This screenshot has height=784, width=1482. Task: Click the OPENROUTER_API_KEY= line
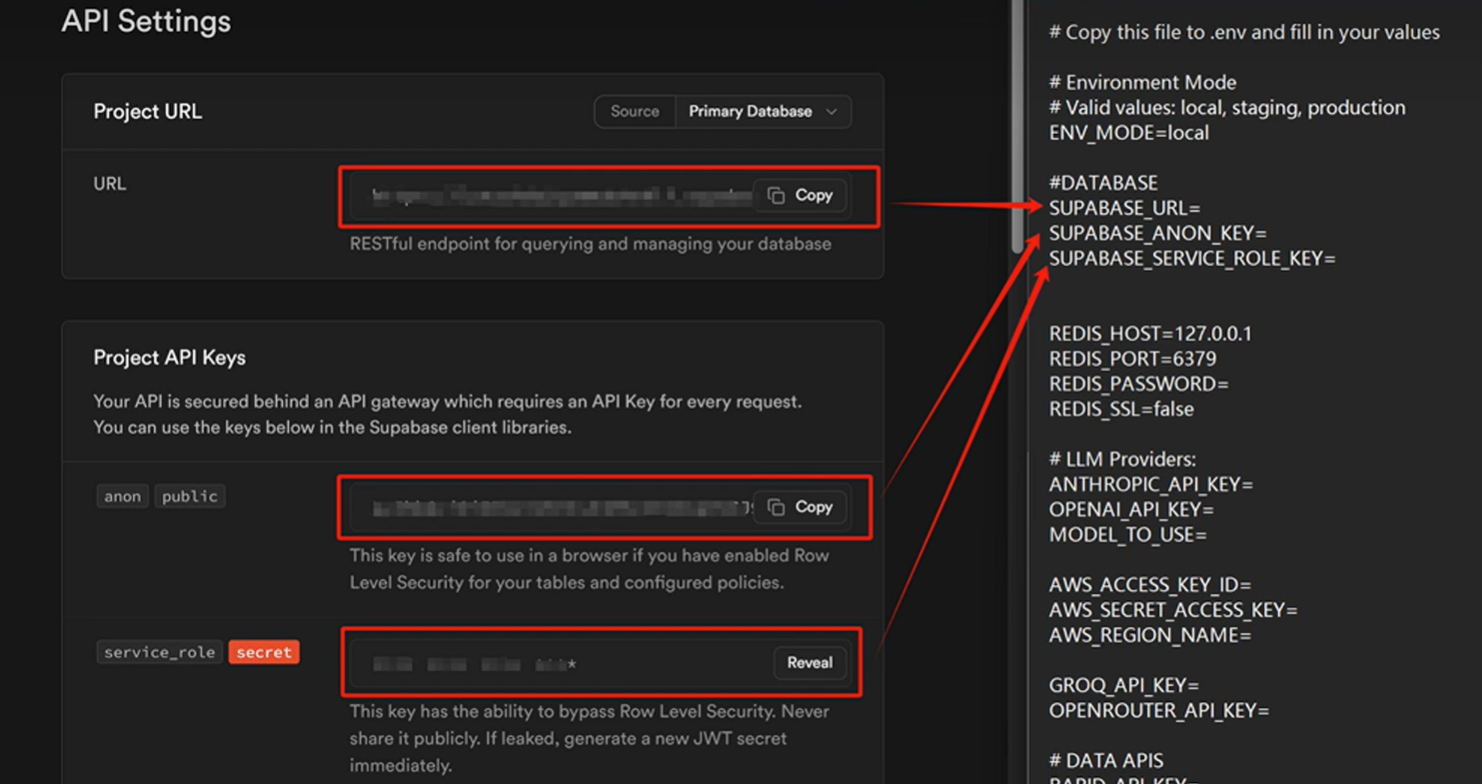(1159, 711)
